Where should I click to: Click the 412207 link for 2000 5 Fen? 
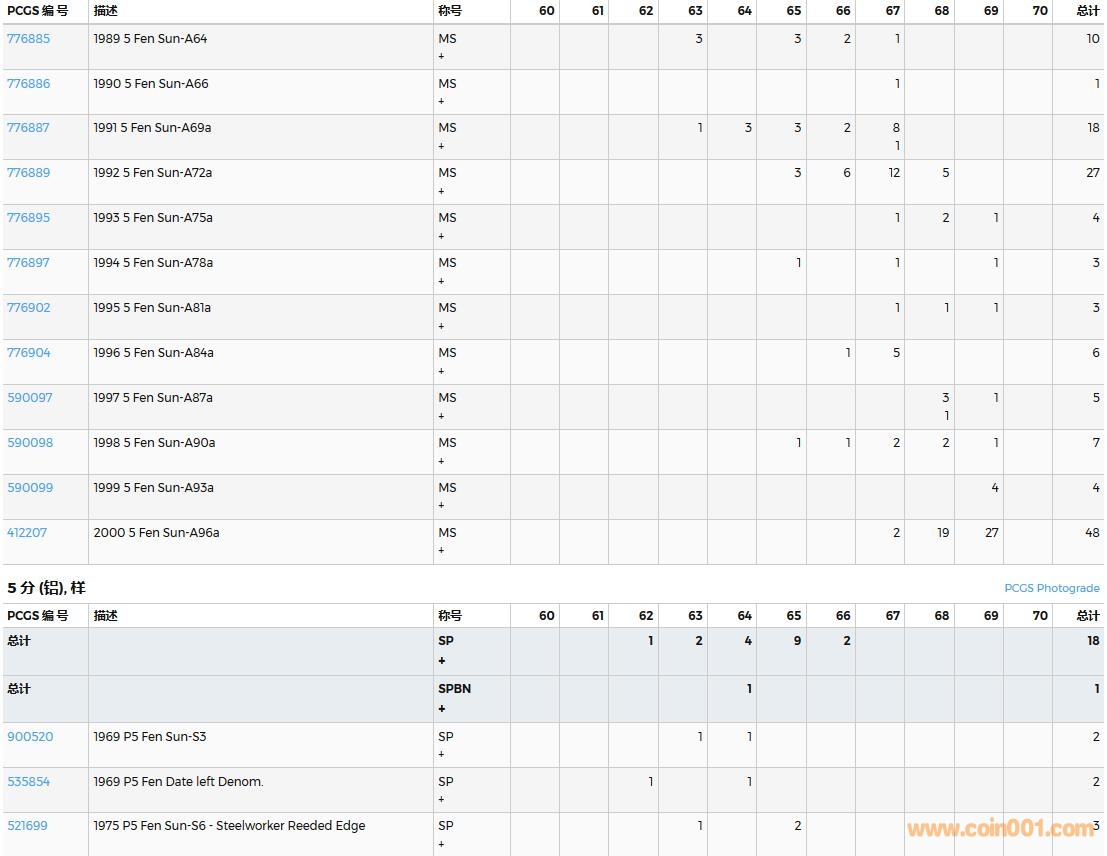click(27, 533)
